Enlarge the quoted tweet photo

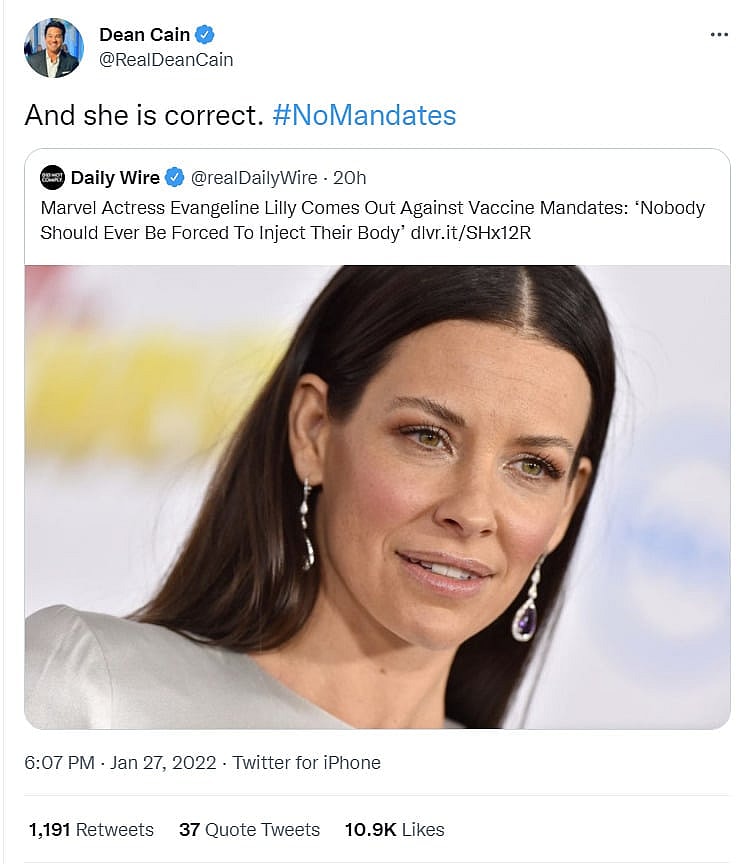click(x=377, y=496)
